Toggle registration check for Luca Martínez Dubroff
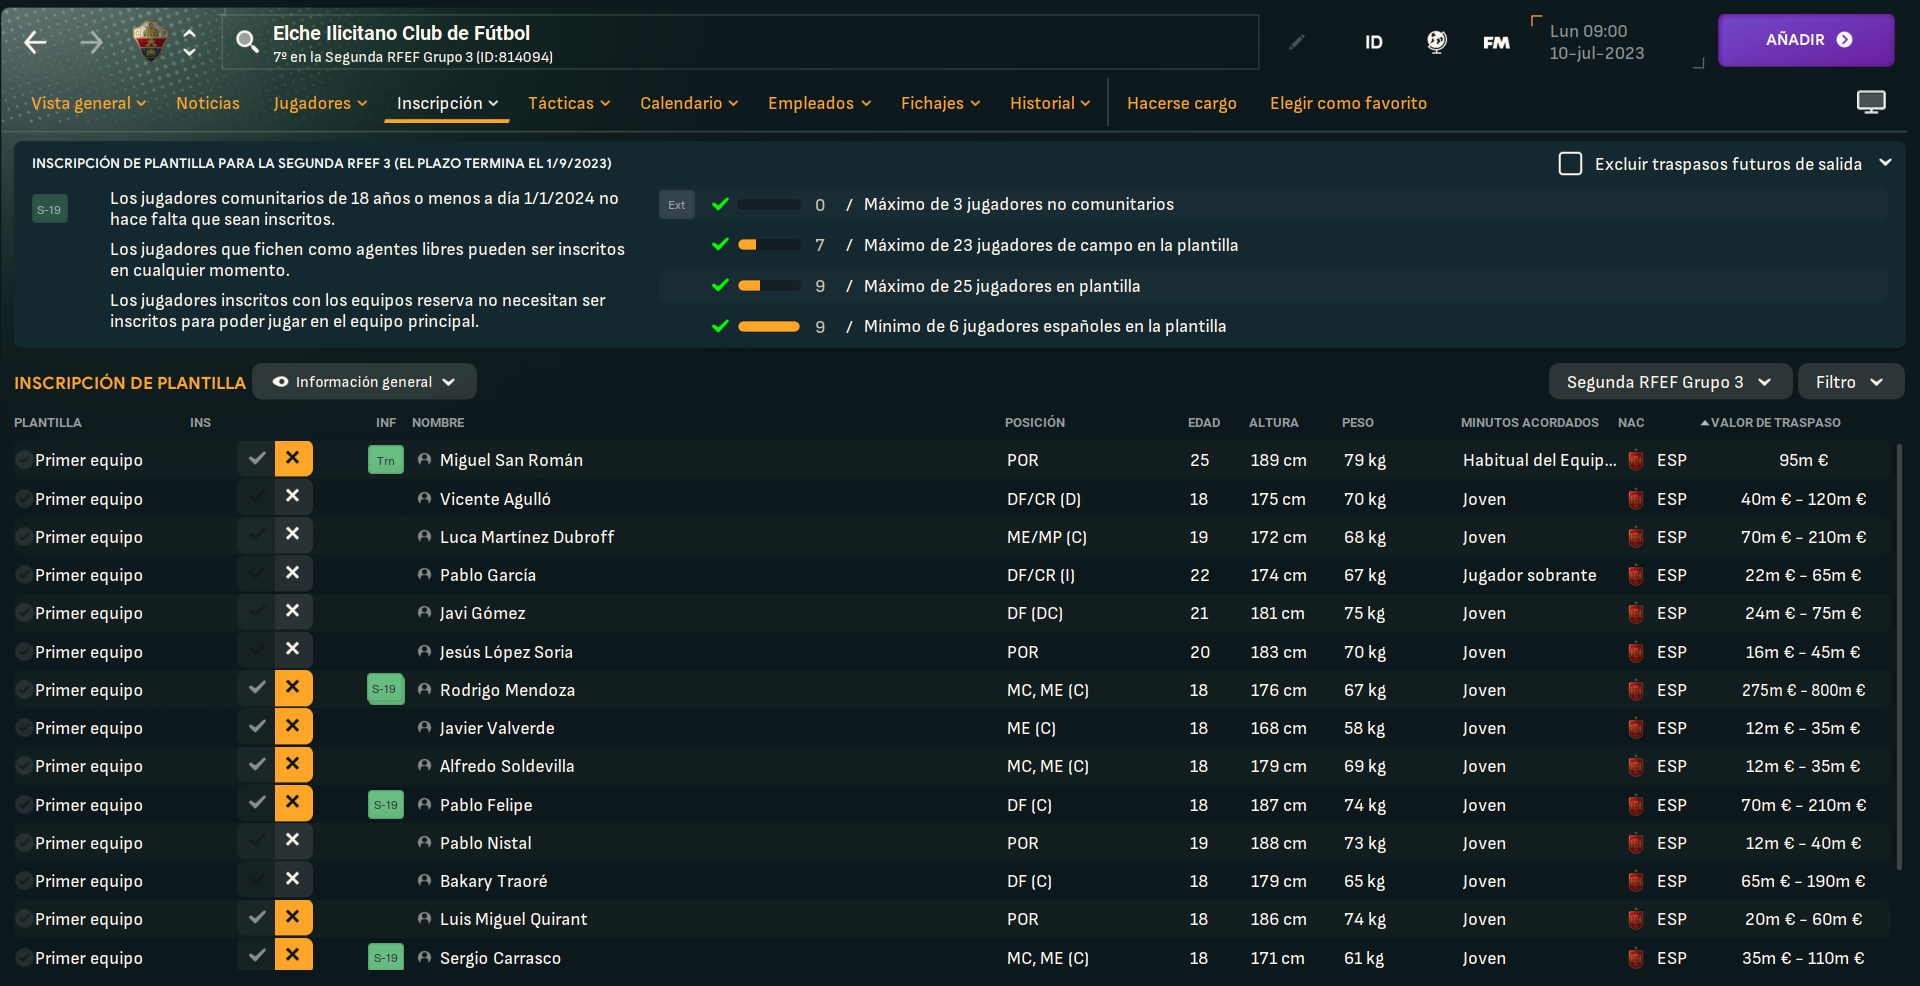Image resolution: width=1920 pixels, height=986 pixels. (256, 534)
